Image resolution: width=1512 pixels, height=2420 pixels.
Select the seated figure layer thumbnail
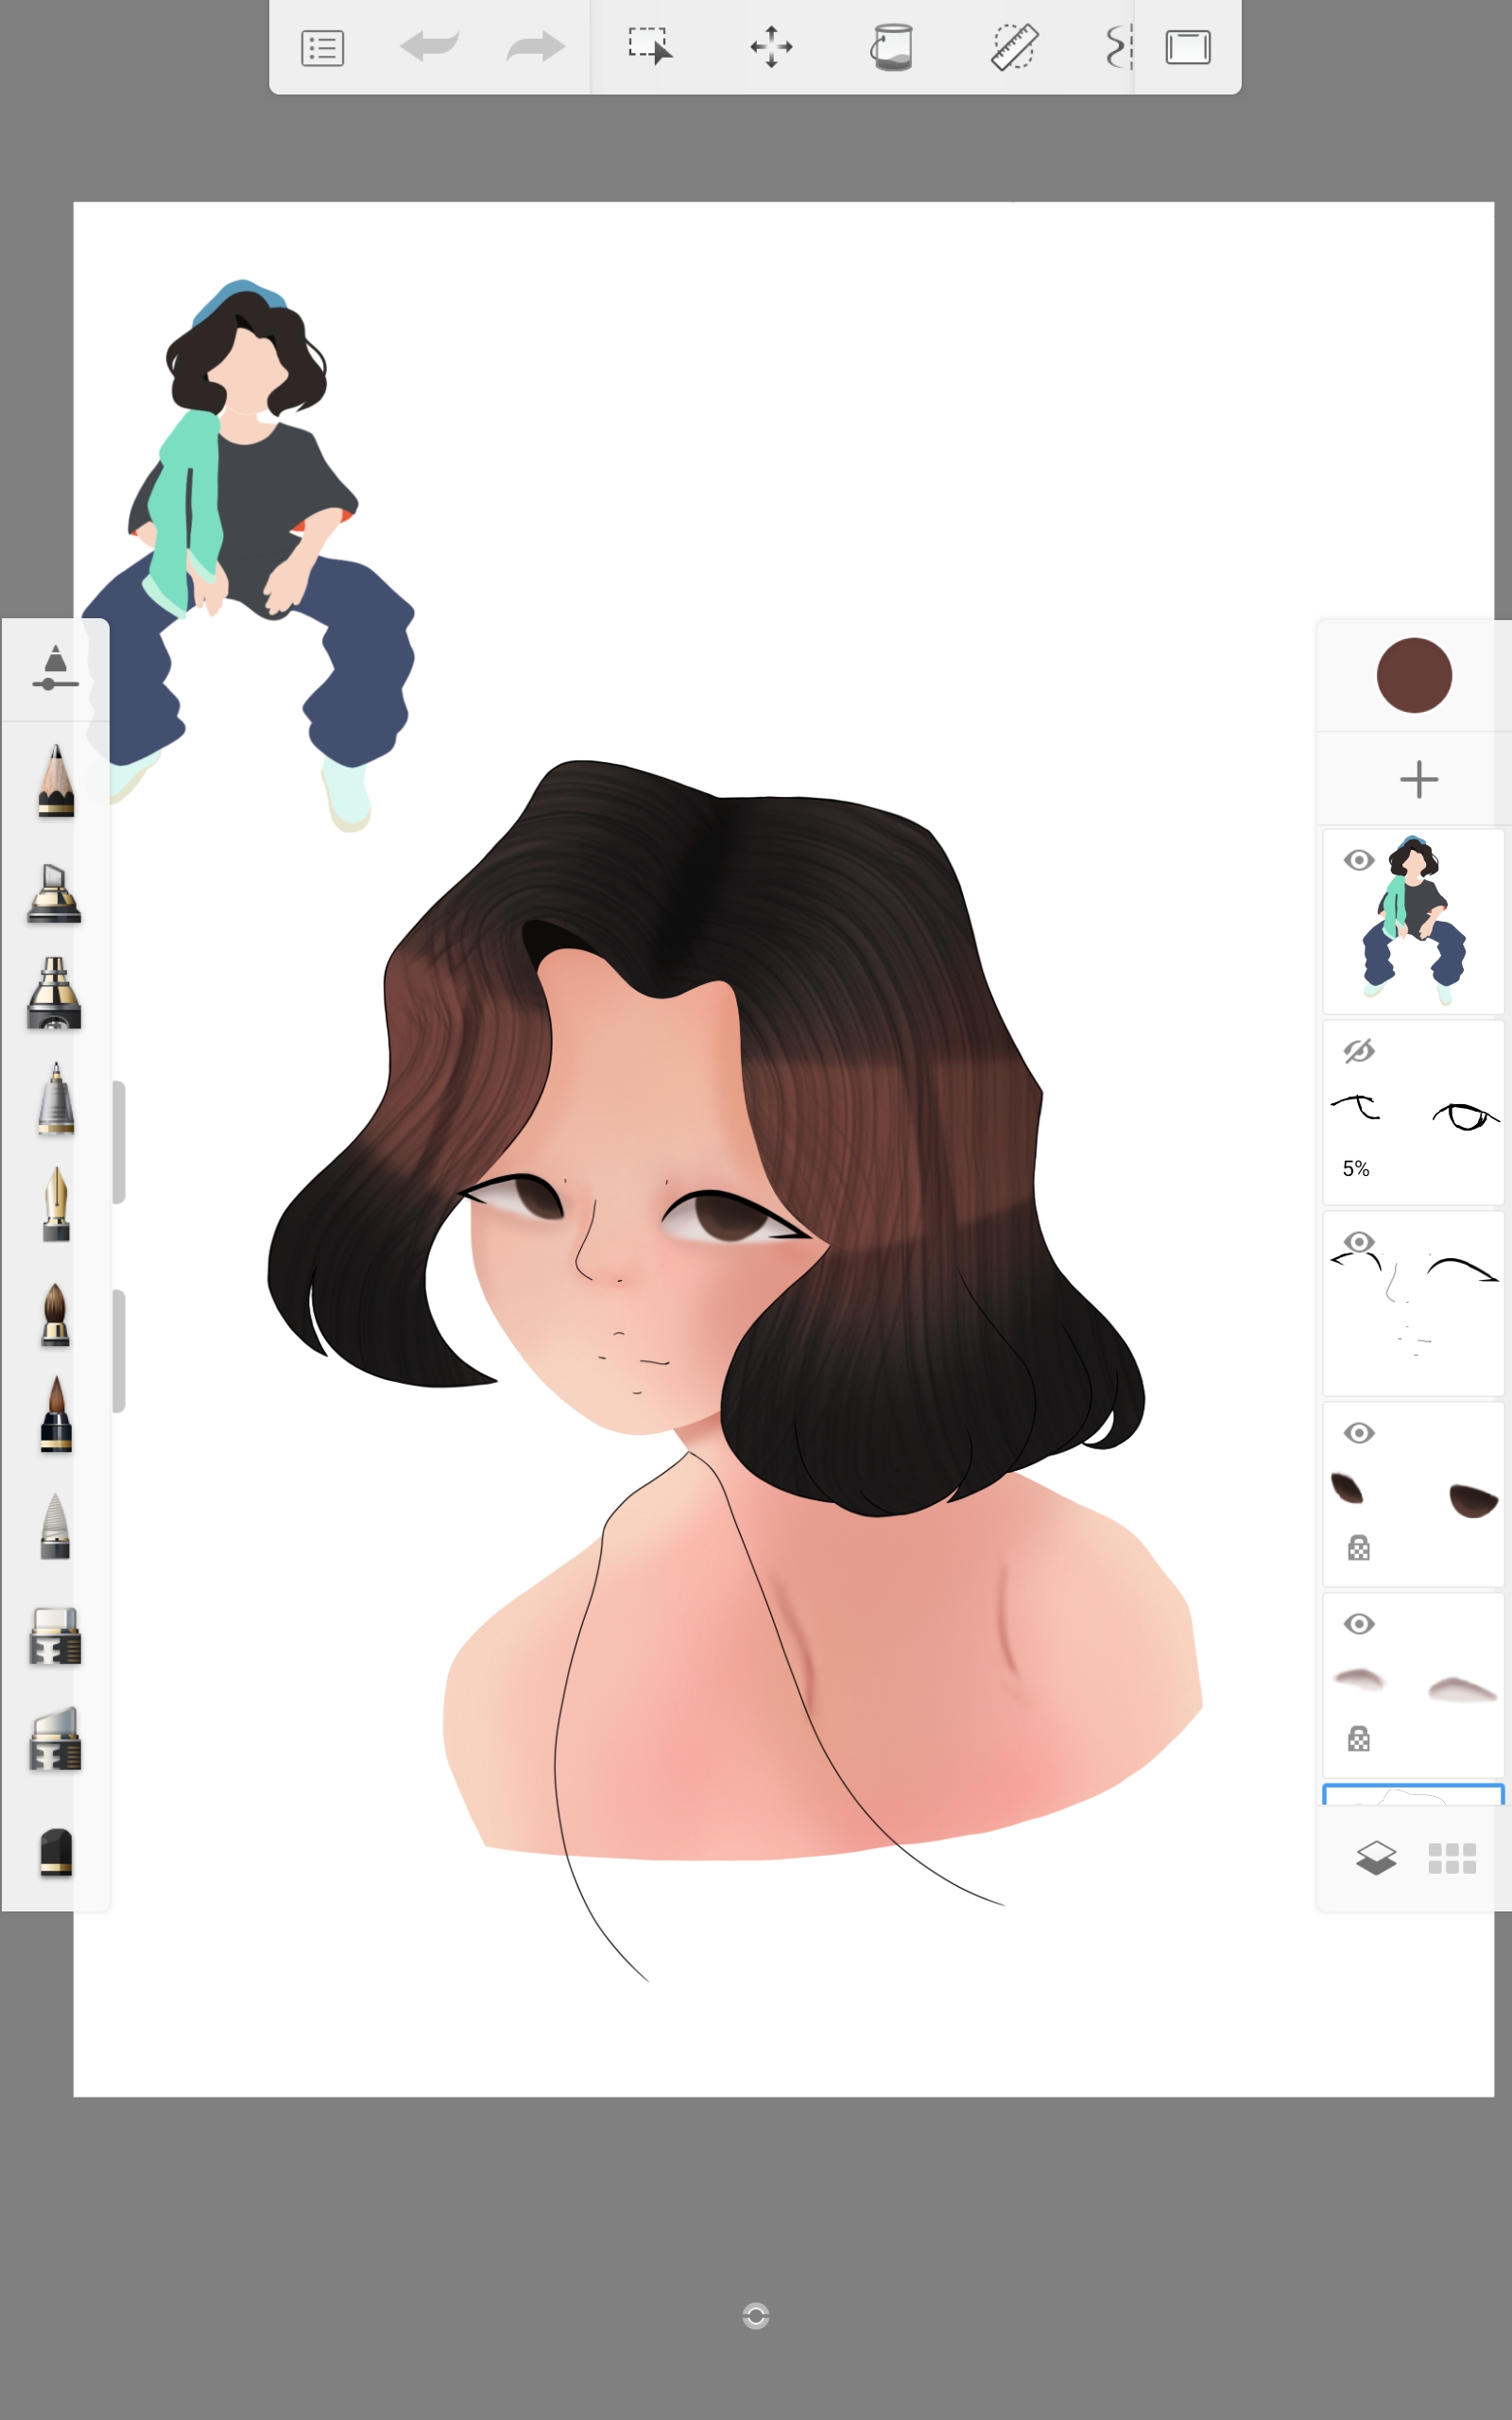tap(1413, 921)
